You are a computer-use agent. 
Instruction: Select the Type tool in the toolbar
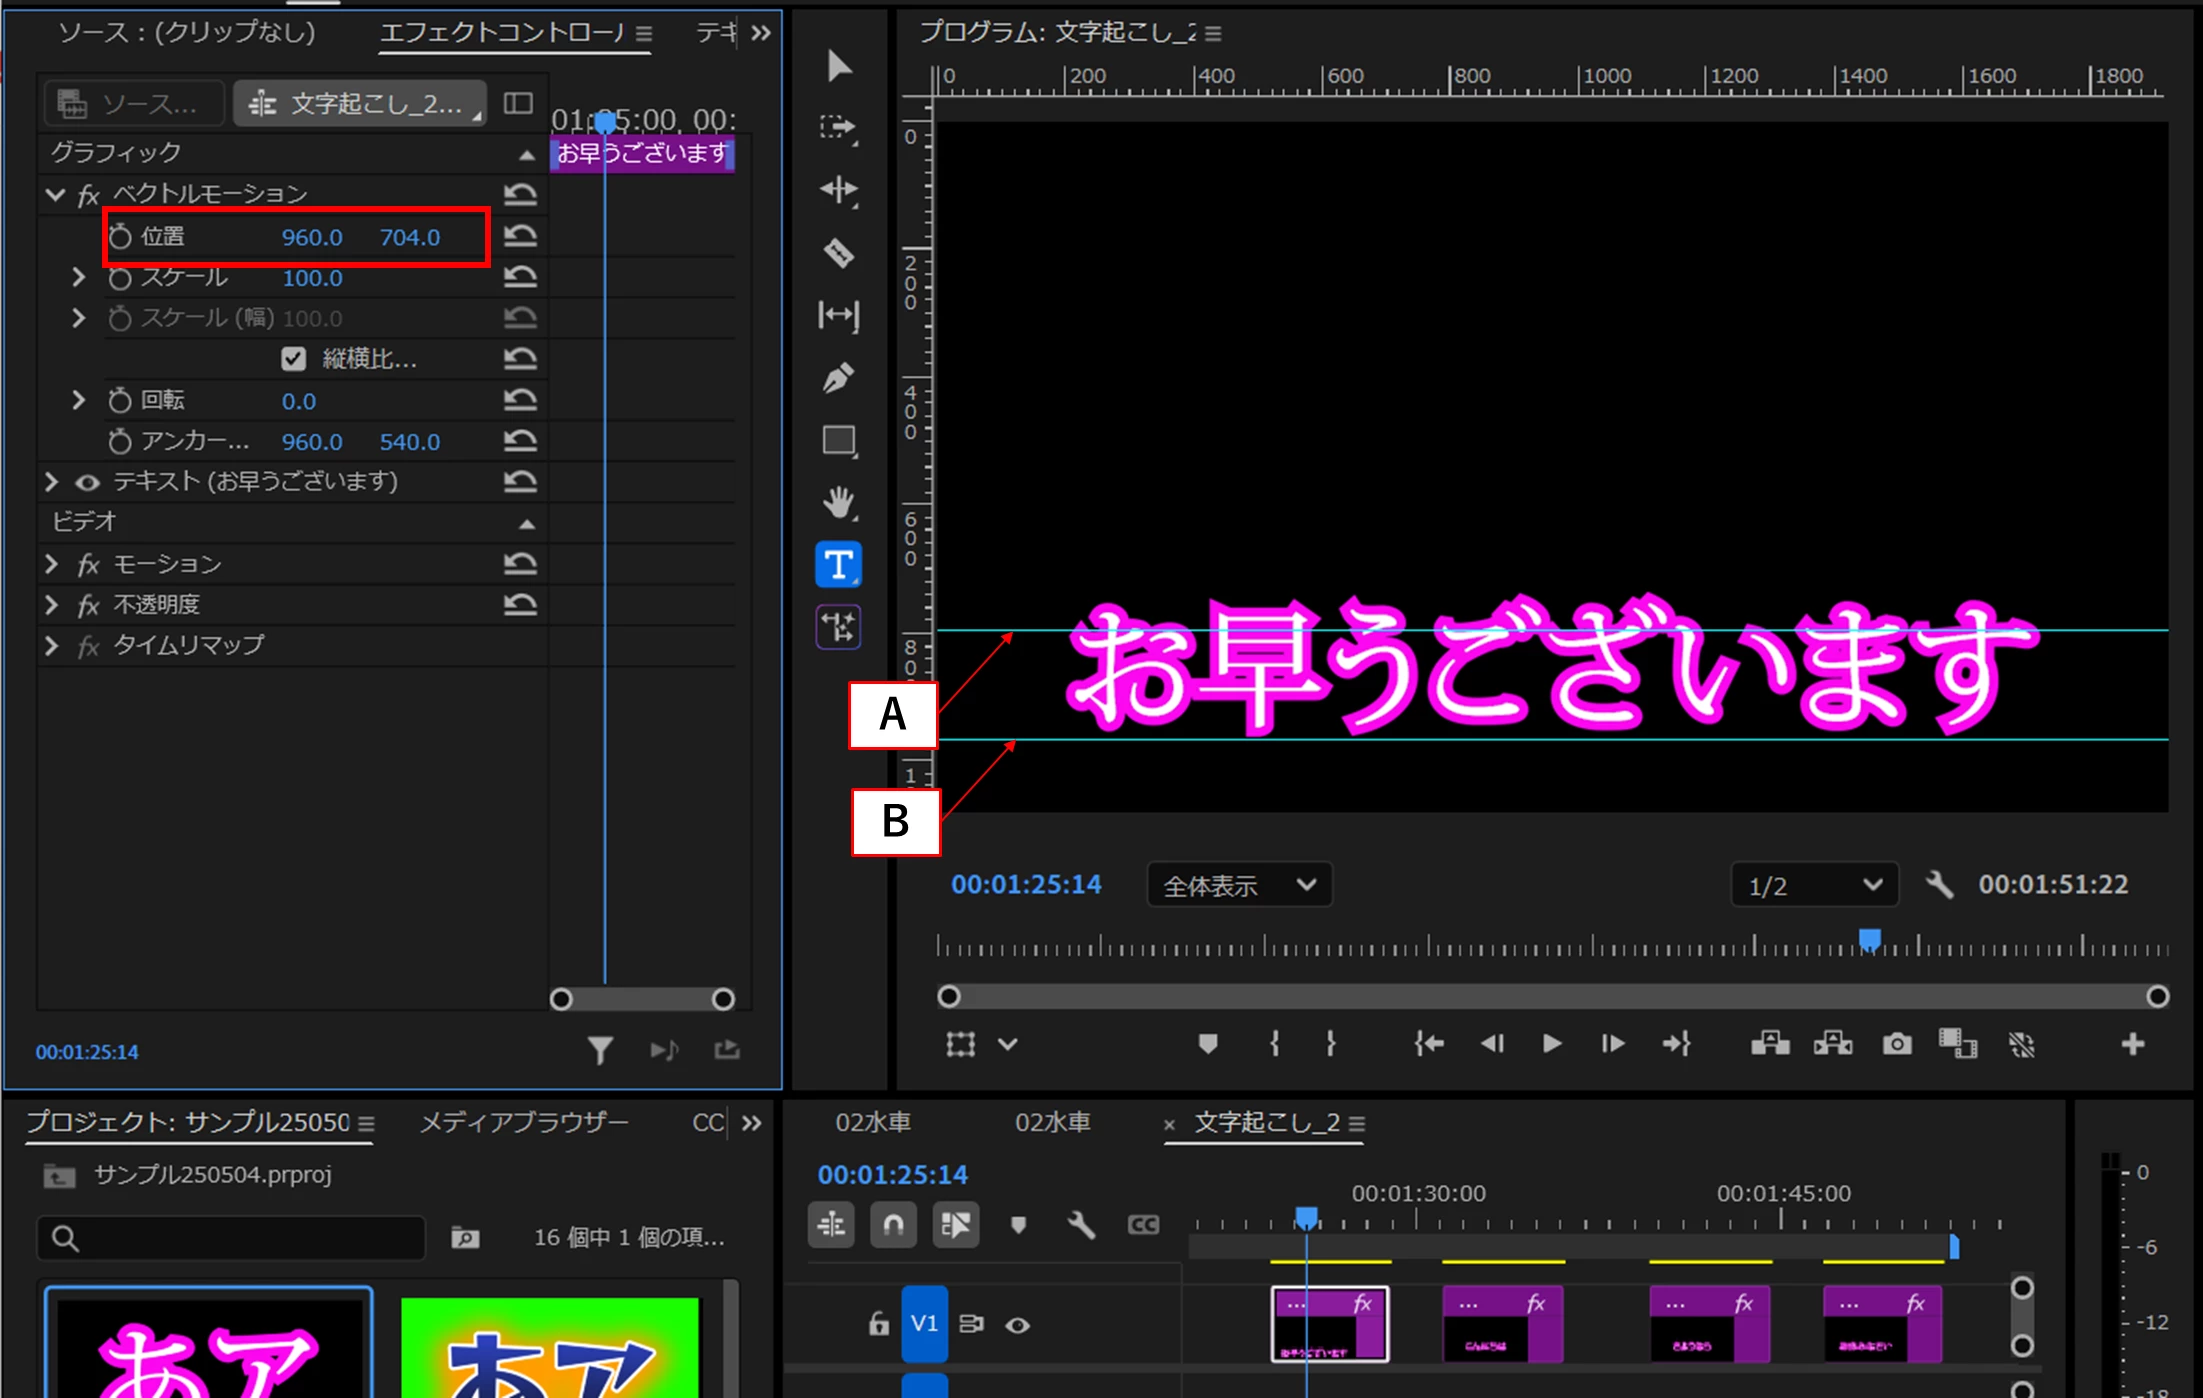[838, 566]
